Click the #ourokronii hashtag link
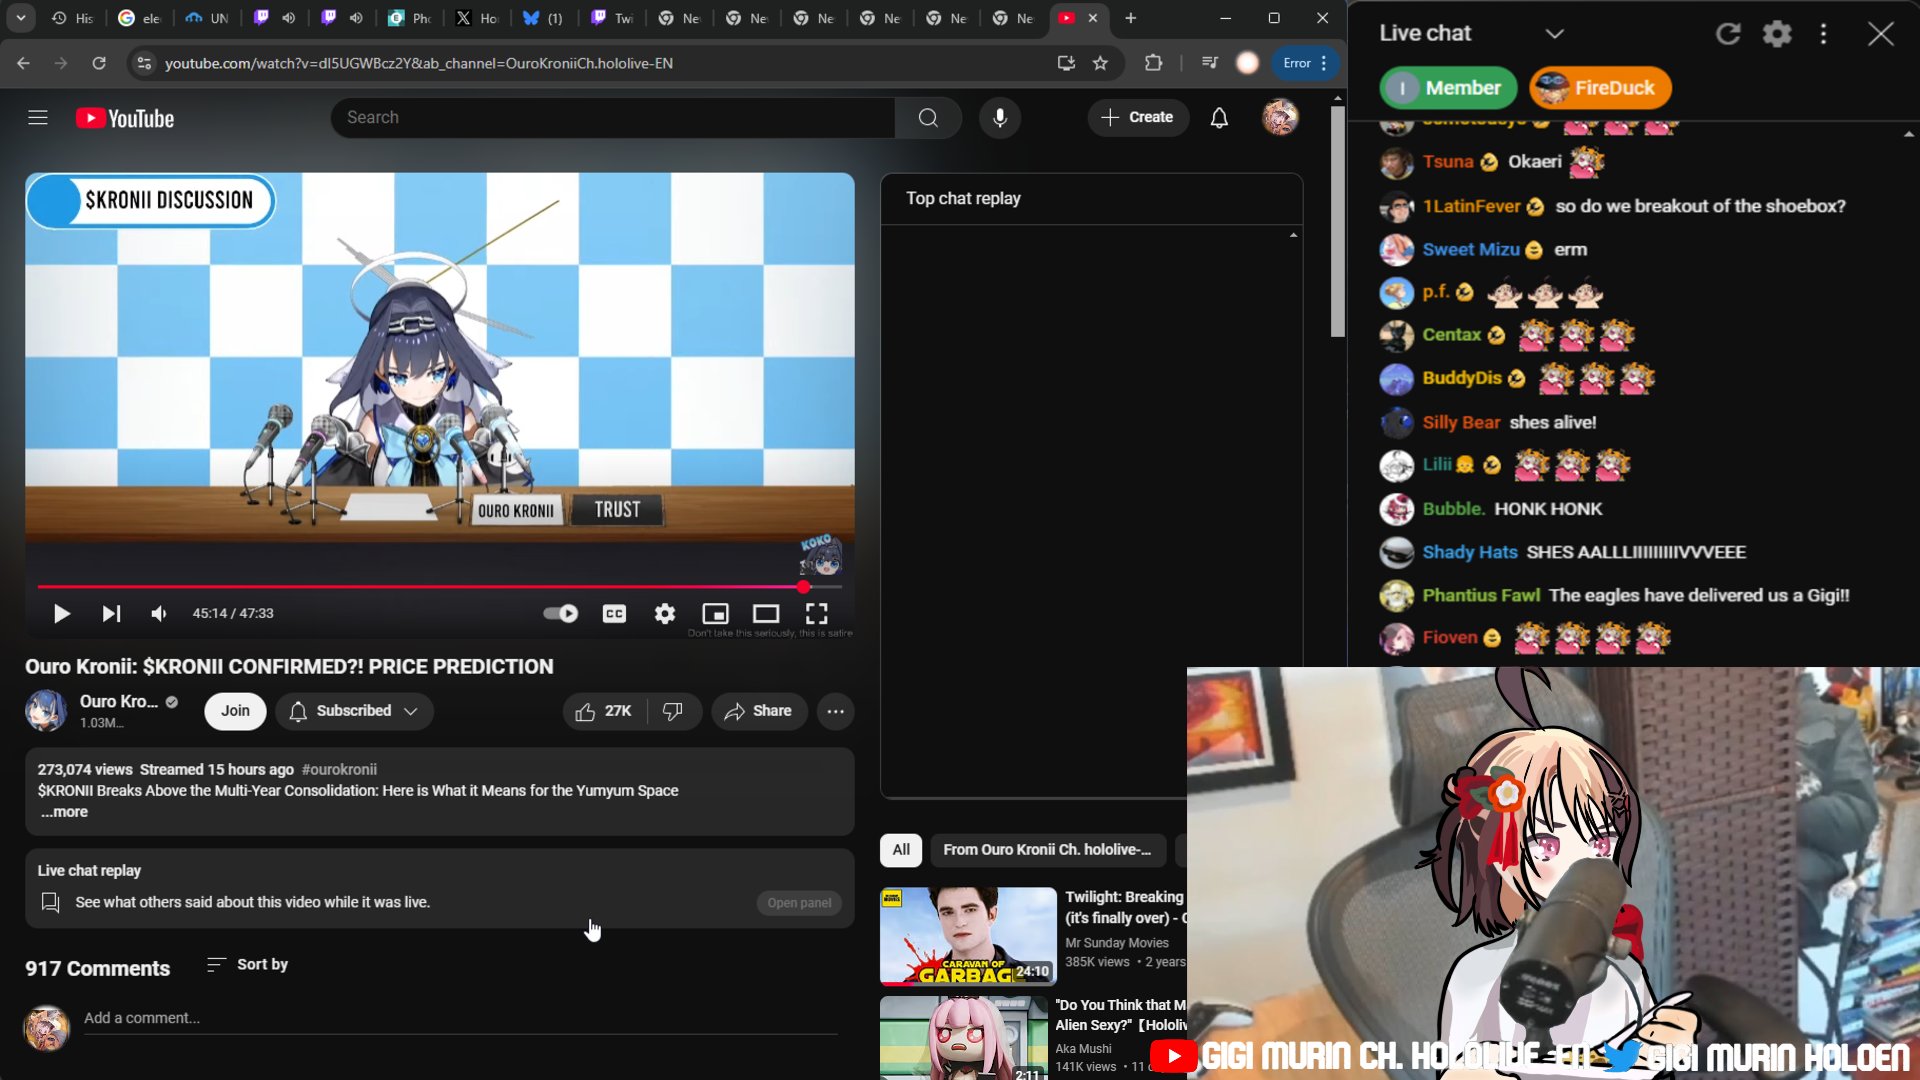The image size is (1920, 1080). tap(339, 769)
